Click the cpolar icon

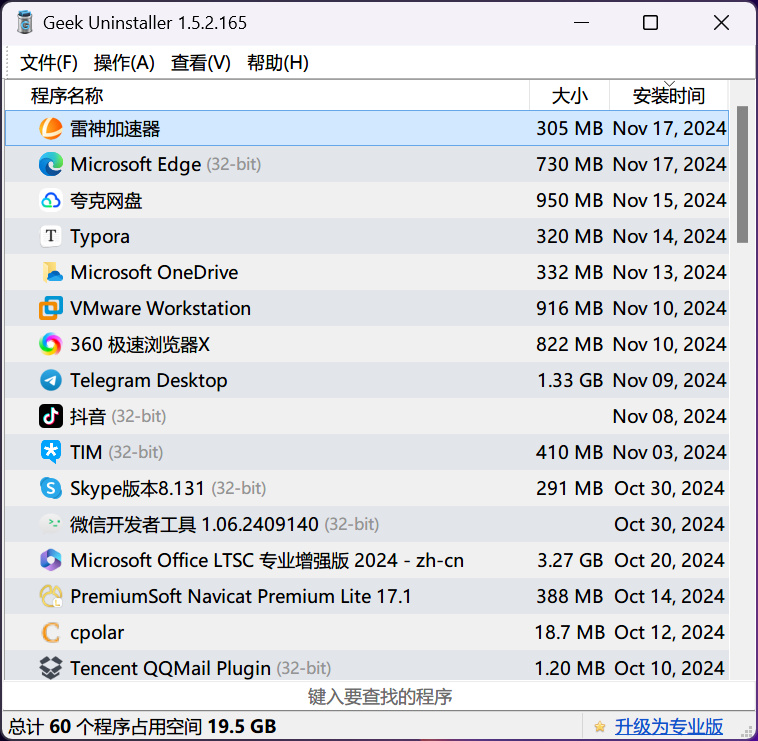coord(51,632)
